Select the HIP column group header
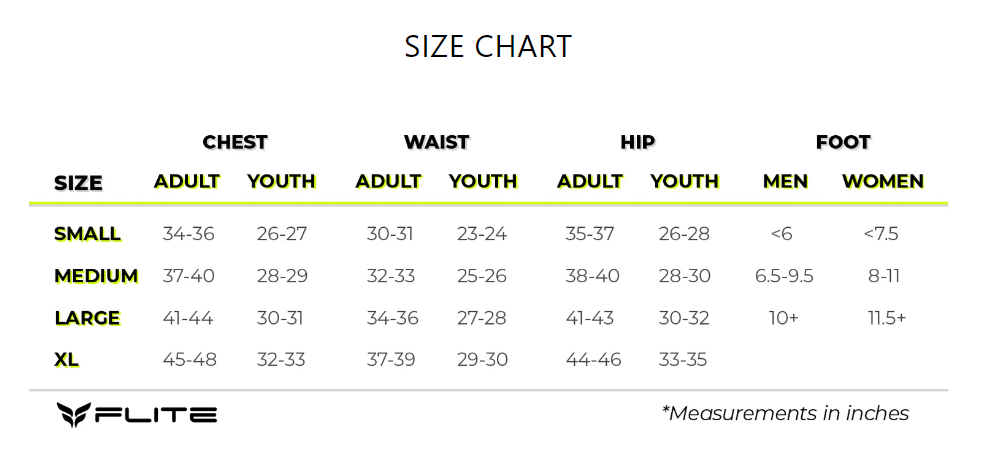This screenshot has height=475, width=981. 637,142
